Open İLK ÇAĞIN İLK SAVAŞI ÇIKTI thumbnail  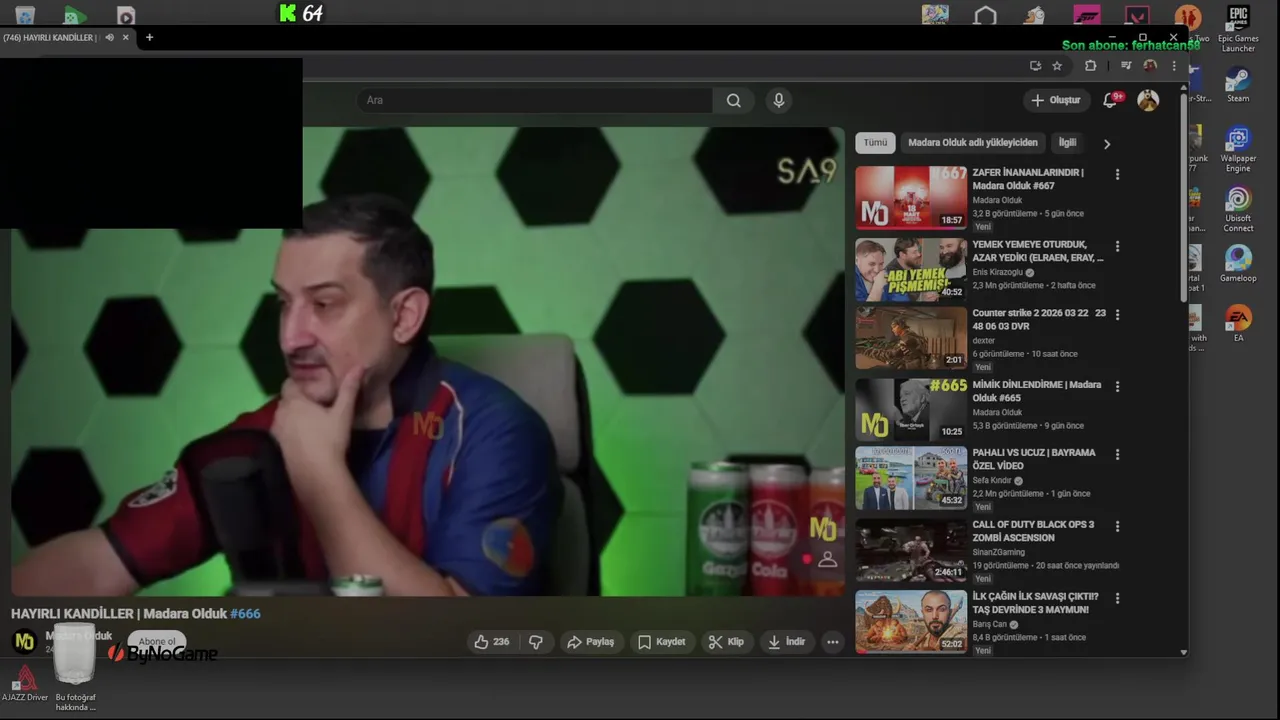pyautogui.click(x=911, y=622)
